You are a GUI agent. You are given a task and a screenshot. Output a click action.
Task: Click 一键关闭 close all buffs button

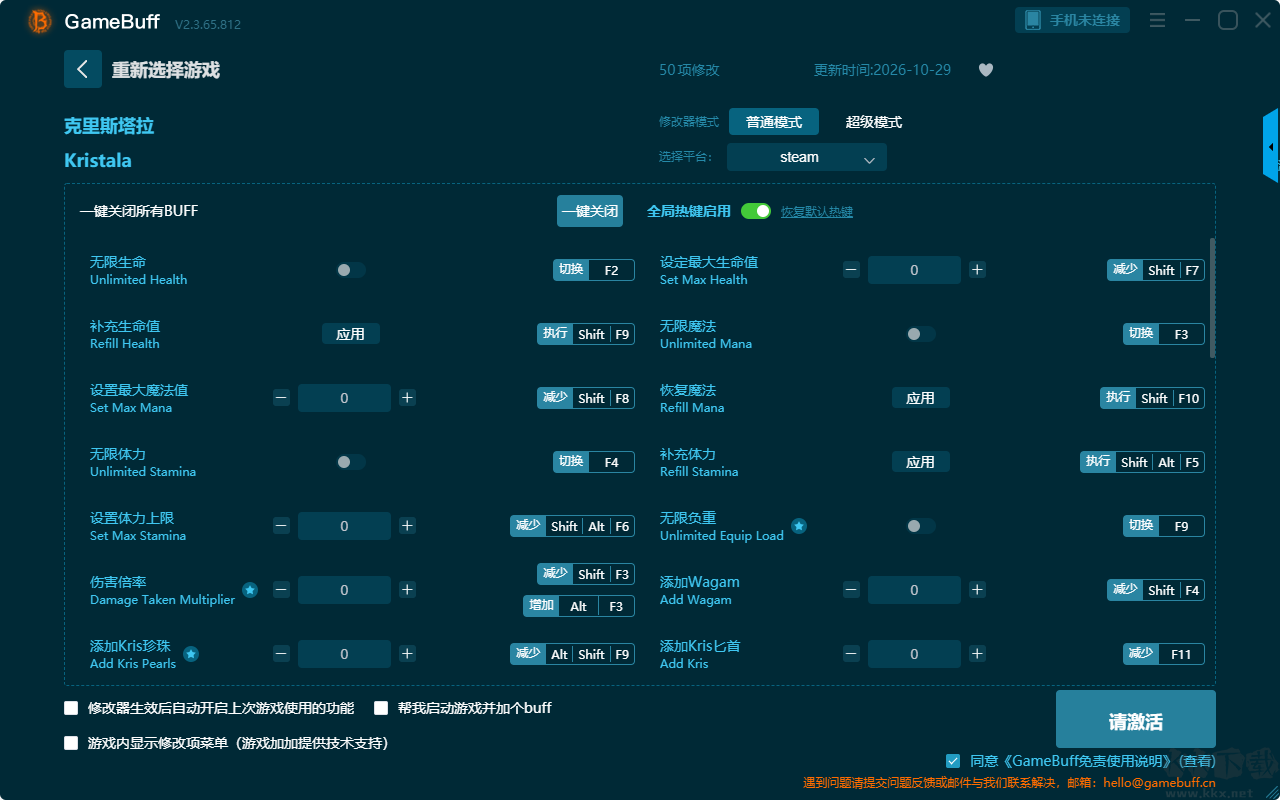[x=590, y=211]
